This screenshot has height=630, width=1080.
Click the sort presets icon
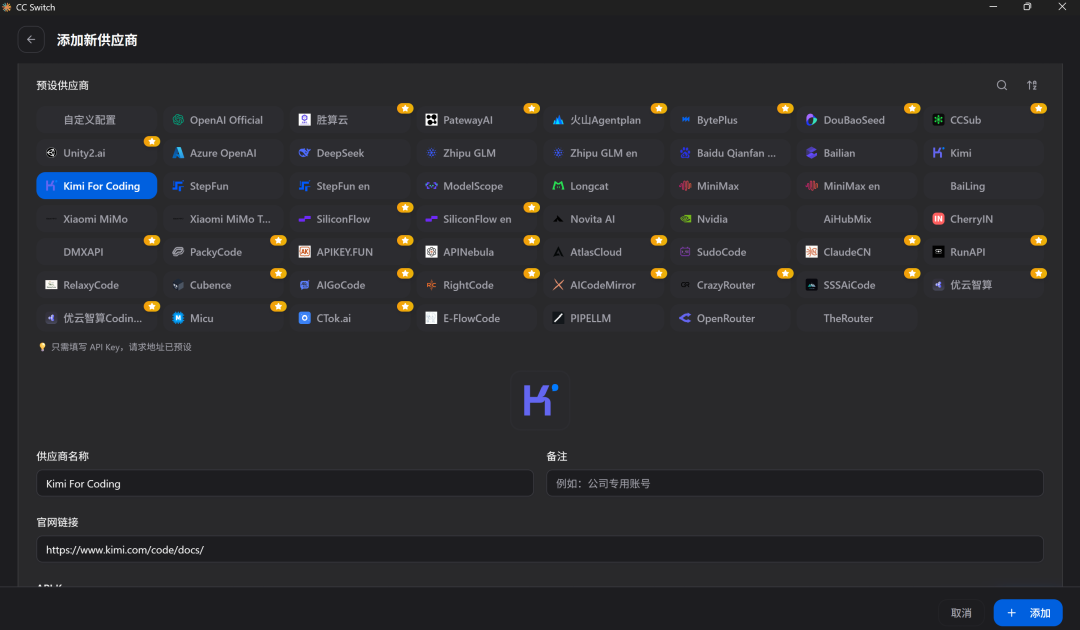[1032, 85]
